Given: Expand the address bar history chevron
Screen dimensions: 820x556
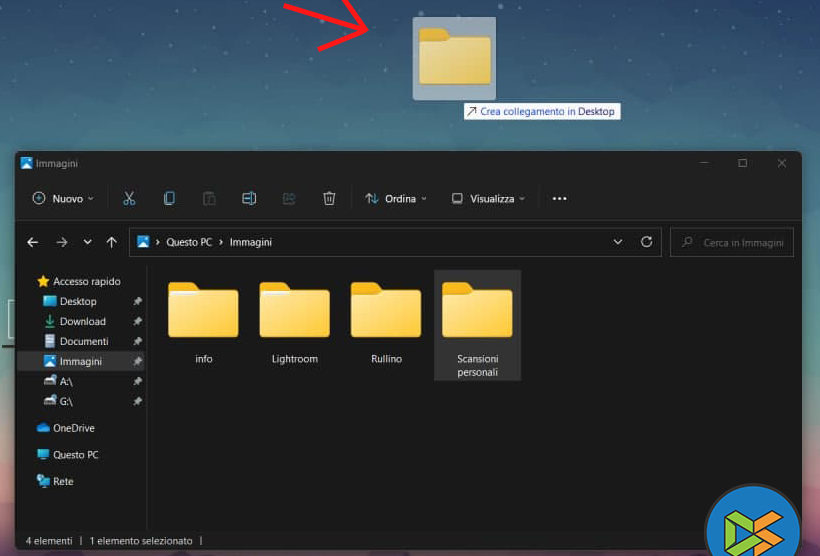Looking at the screenshot, I should [x=618, y=242].
